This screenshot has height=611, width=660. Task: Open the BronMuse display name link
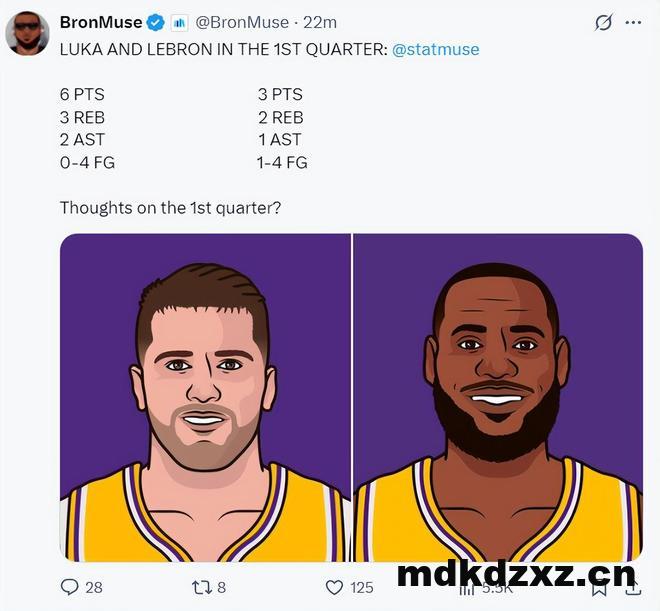pyautogui.click(x=101, y=22)
